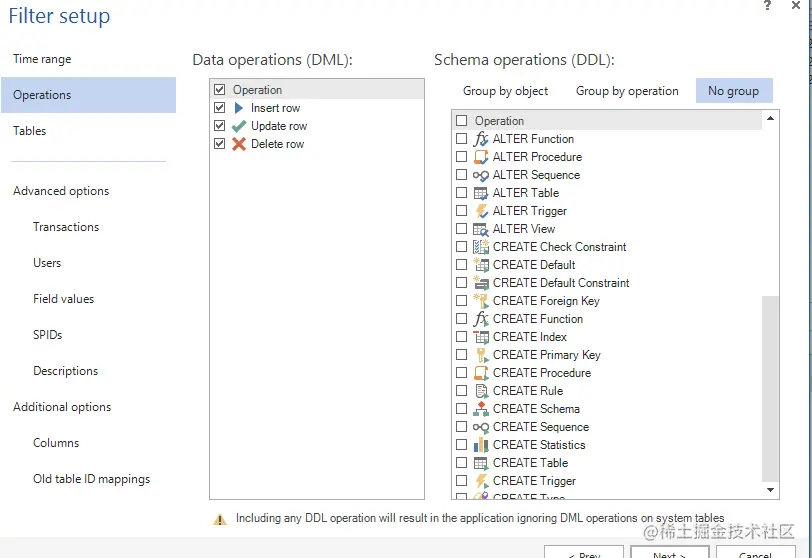Click the Insert row blue arrow icon
The height and width of the screenshot is (558, 812).
pos(239,108)
